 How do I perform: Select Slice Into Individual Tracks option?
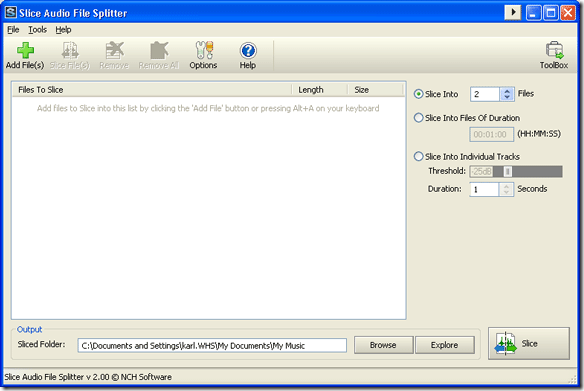pyautogui.click(x=418, y=156)
